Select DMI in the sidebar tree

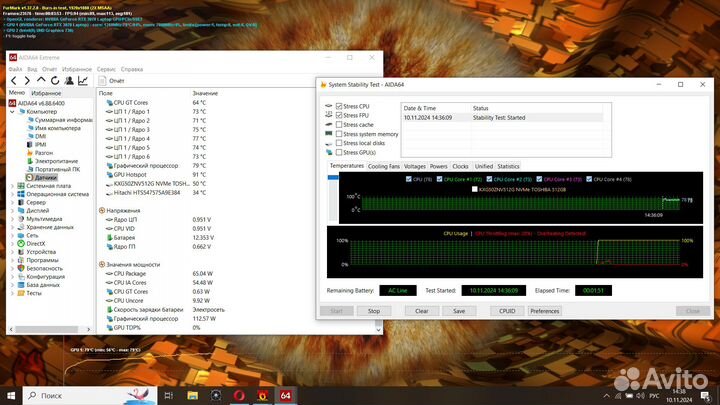[40, 136]
